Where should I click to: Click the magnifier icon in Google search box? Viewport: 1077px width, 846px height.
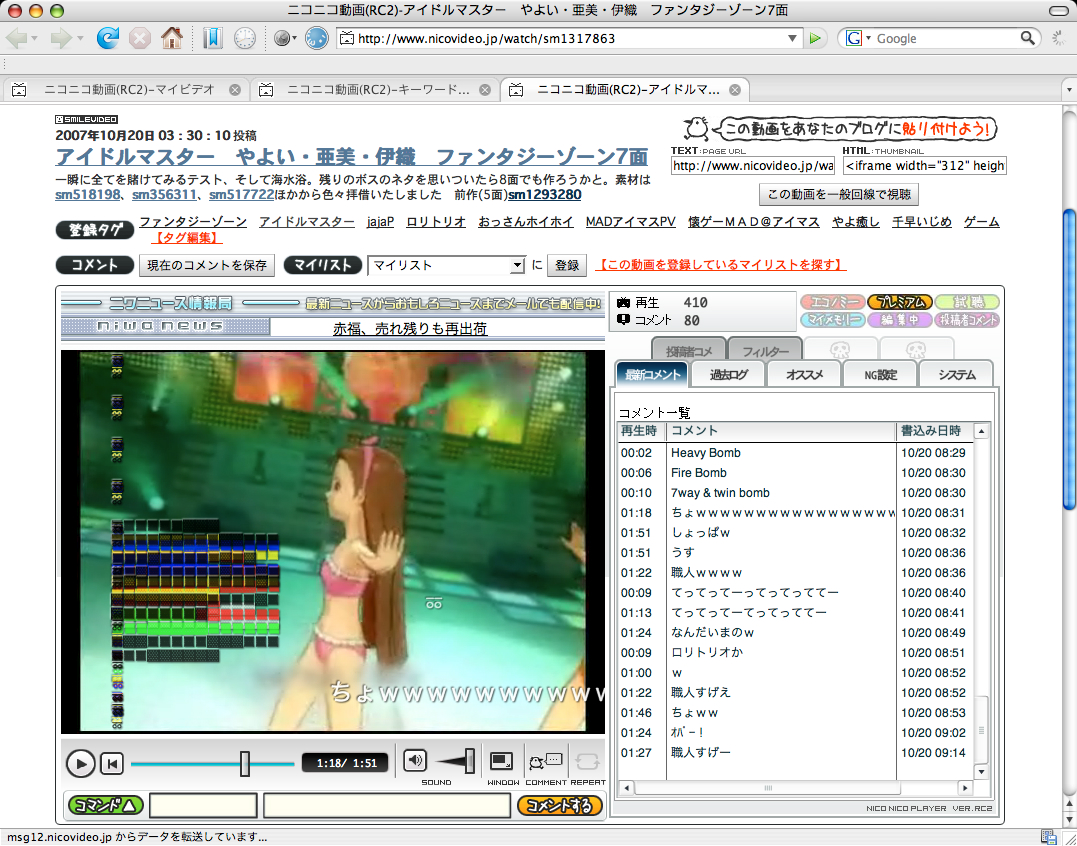click(1027, 38)
